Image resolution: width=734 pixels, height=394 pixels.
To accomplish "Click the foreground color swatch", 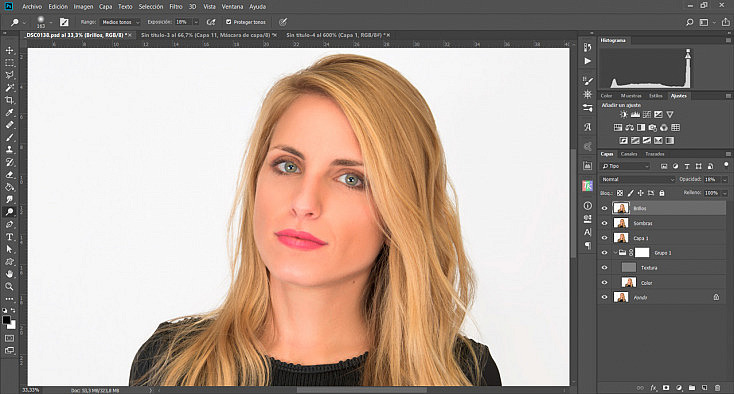I will (7, 320).
